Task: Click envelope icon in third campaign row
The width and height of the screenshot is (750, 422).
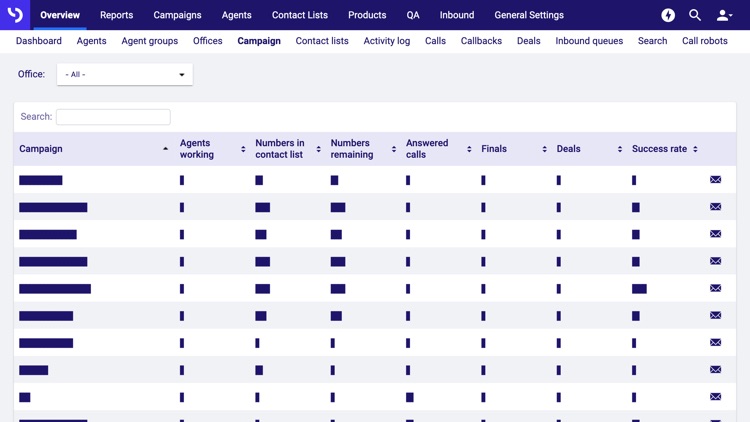Action: coord(716,234)
